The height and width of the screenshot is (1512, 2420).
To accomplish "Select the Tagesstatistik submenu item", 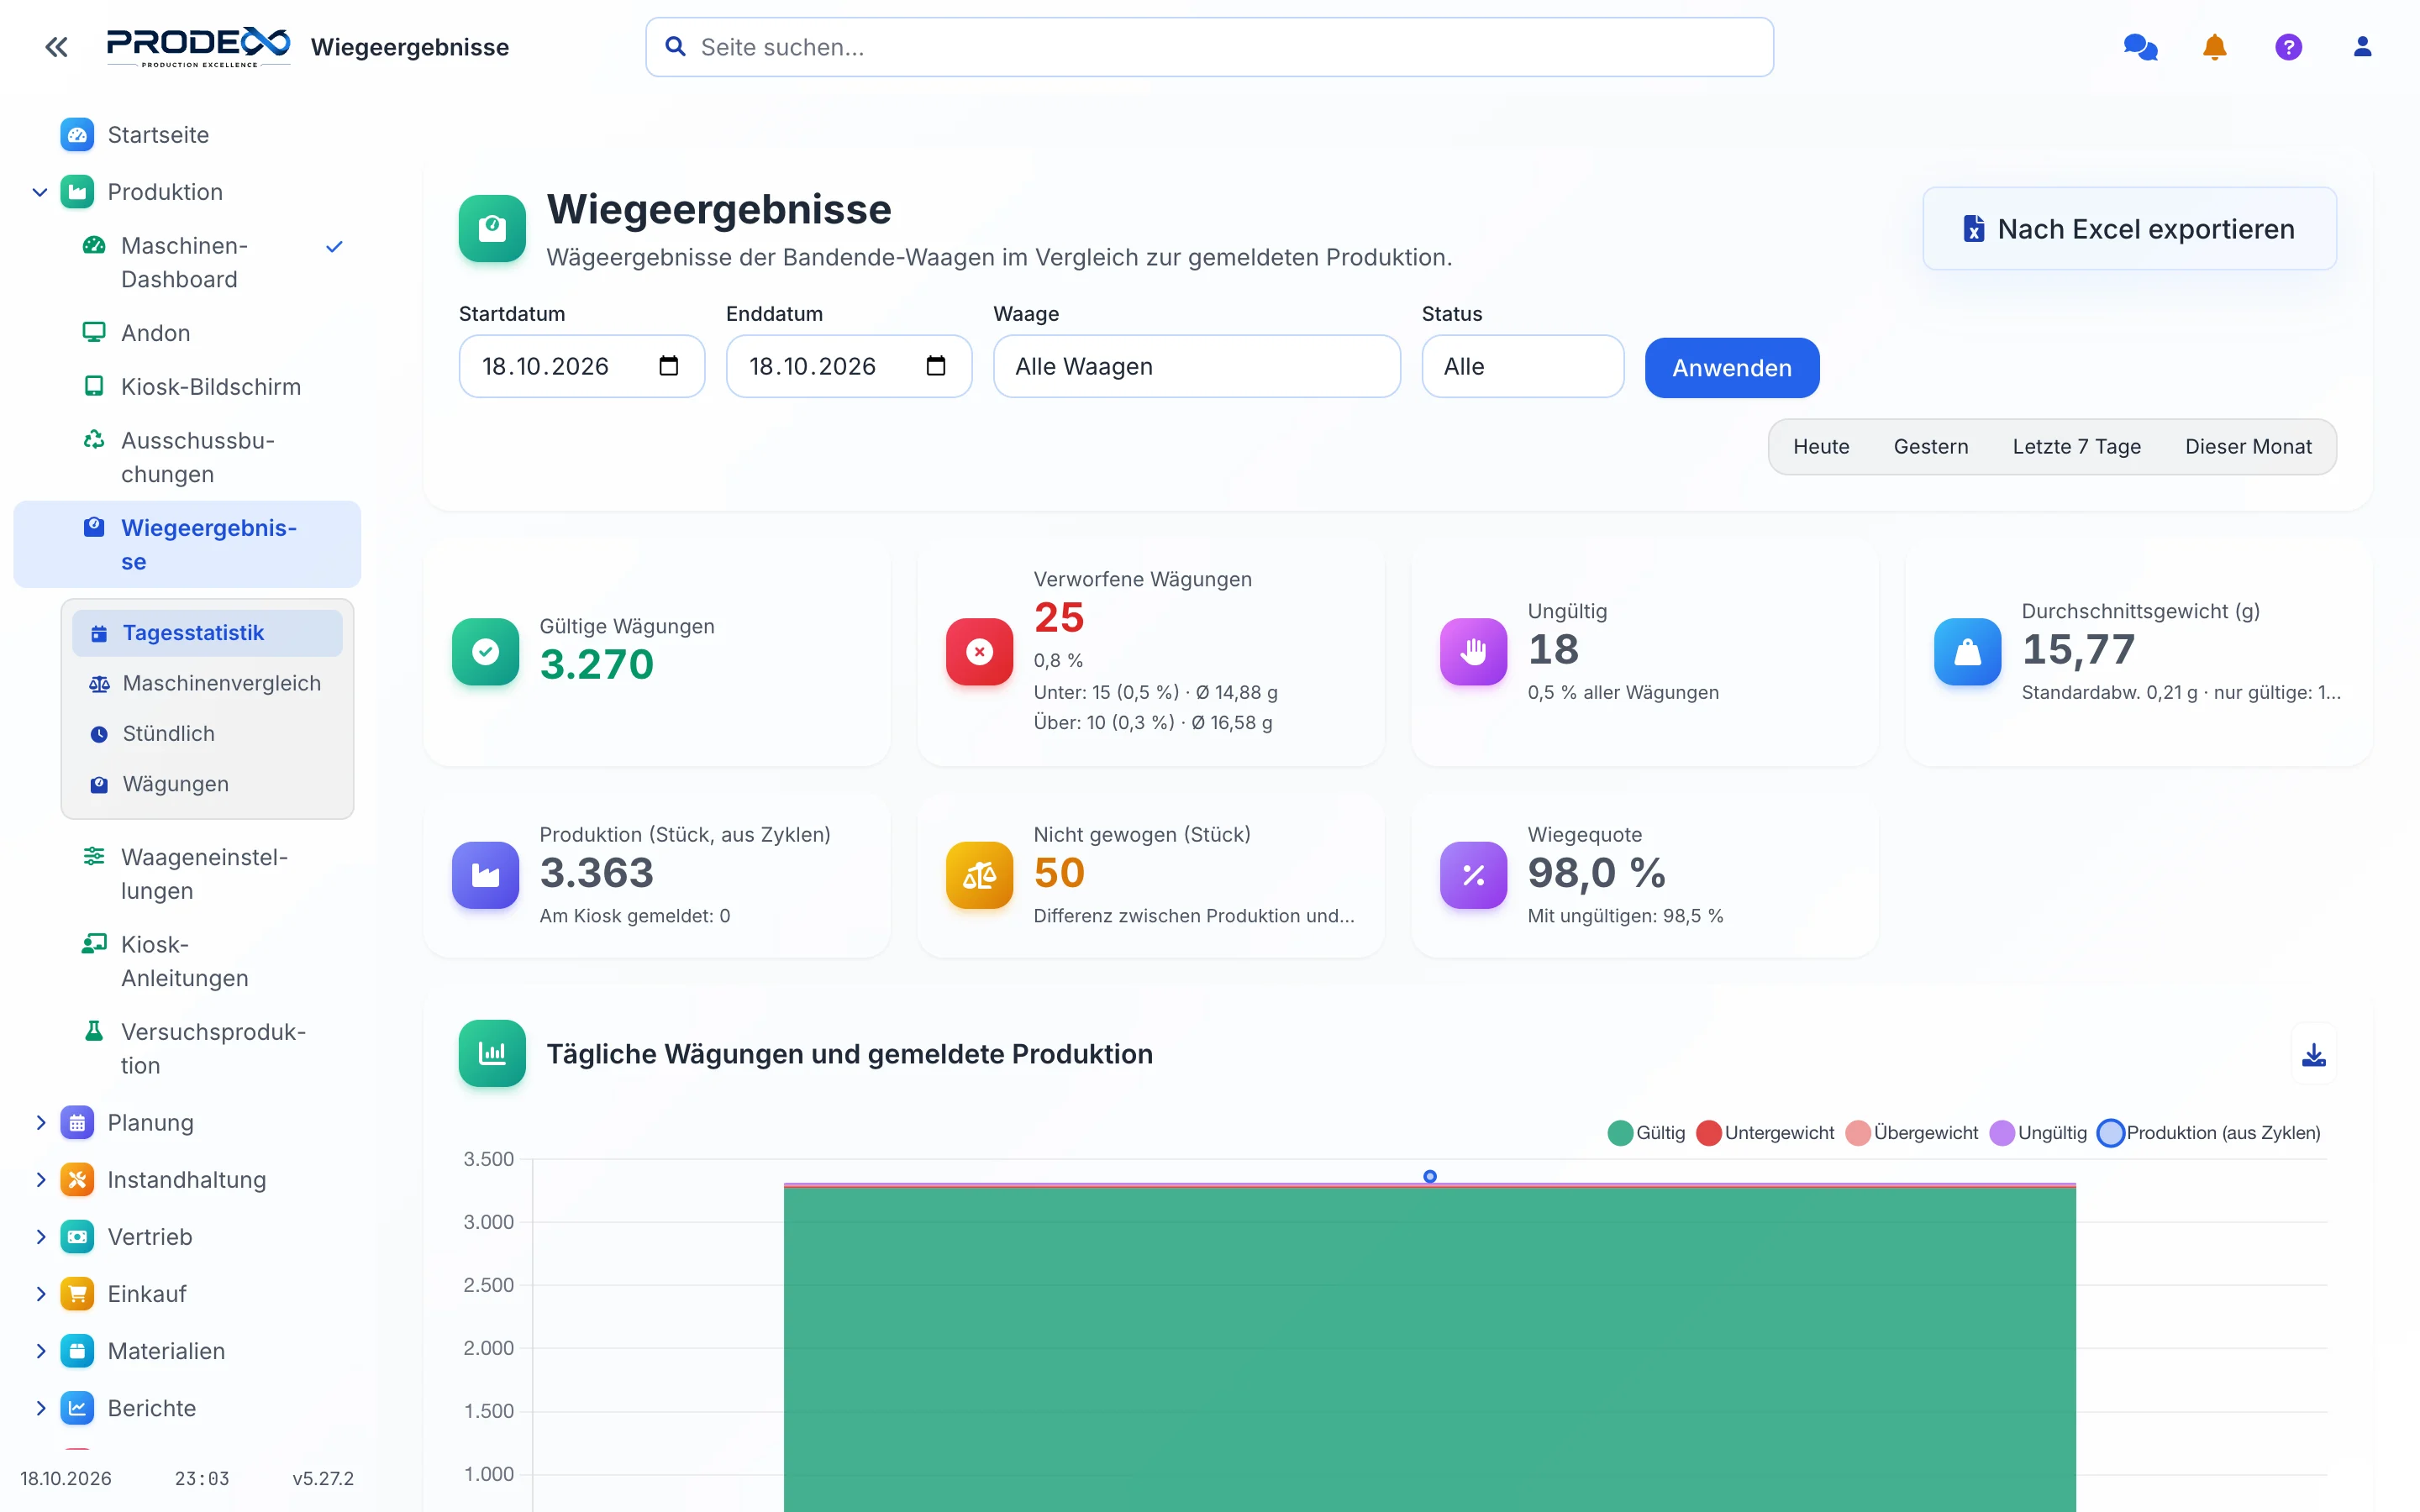I will pos(207,633).
